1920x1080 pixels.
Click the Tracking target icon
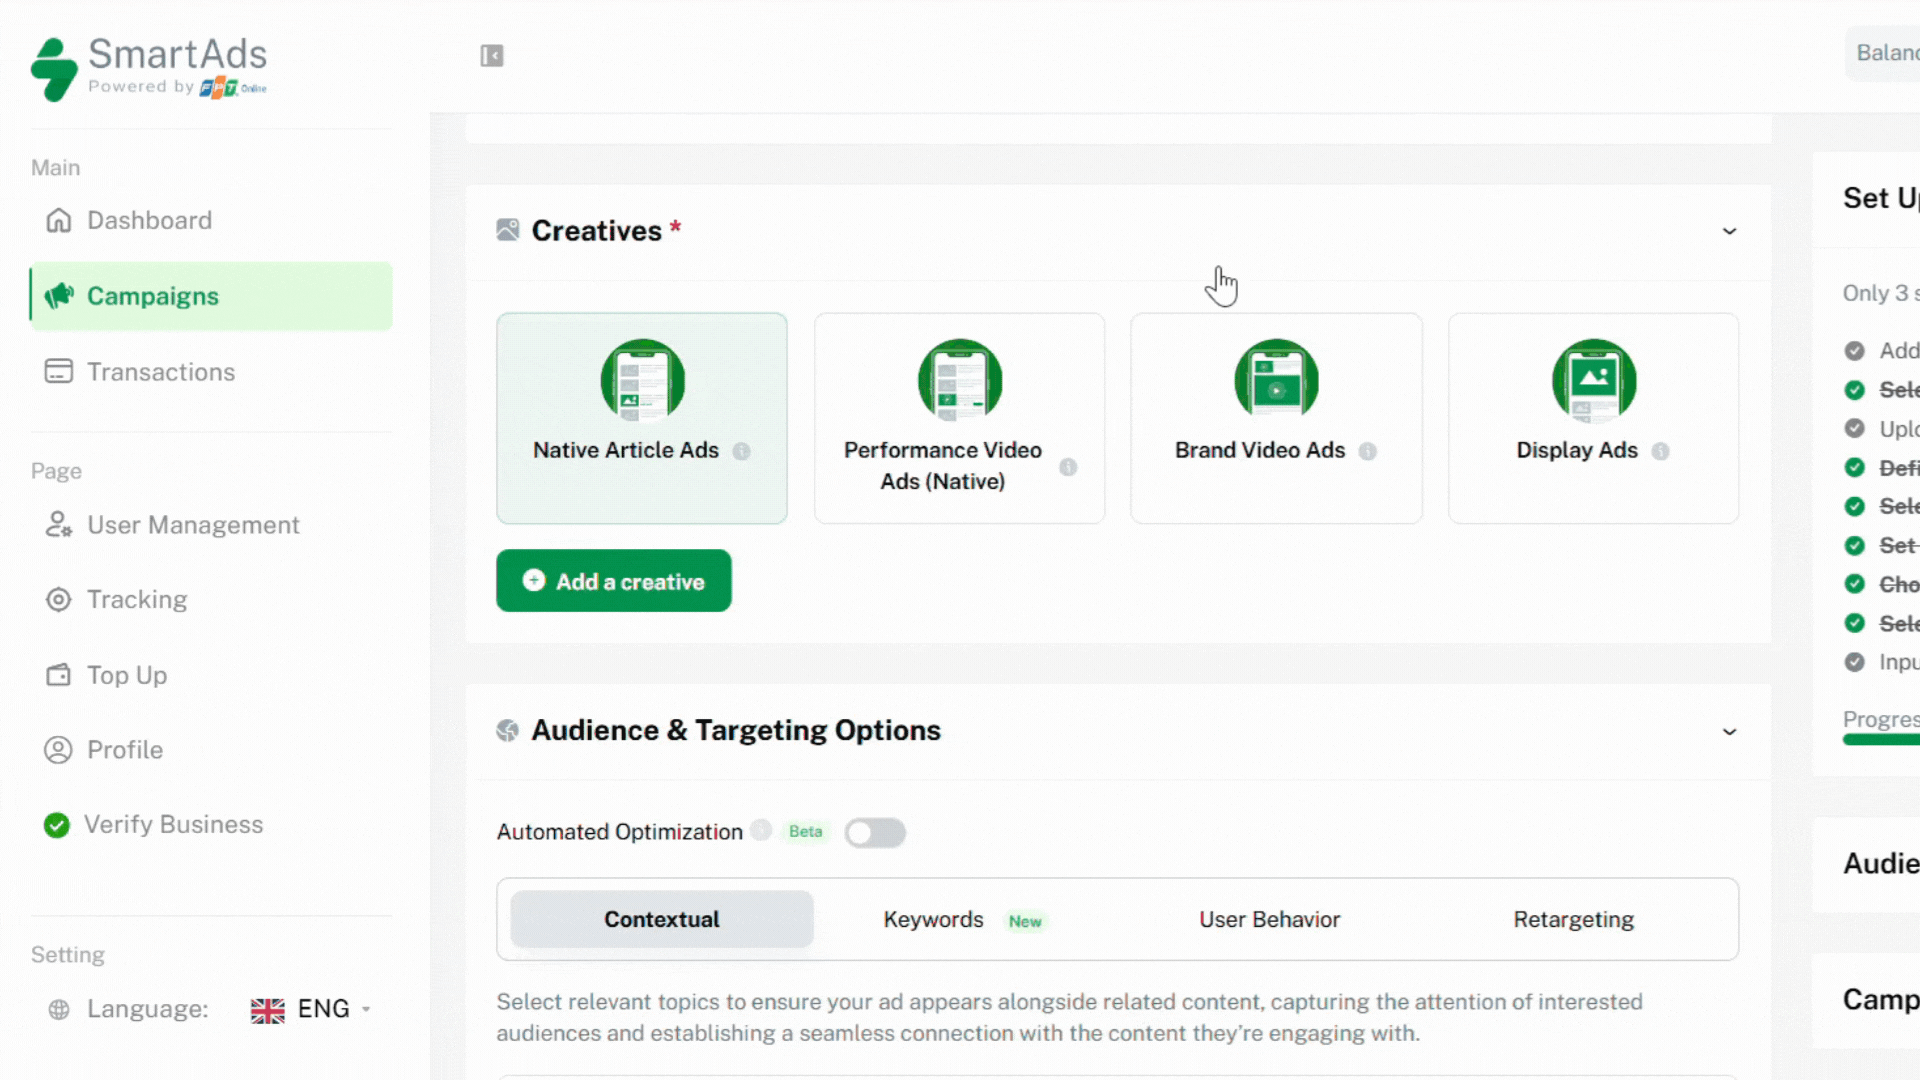(x=59, y=599)
